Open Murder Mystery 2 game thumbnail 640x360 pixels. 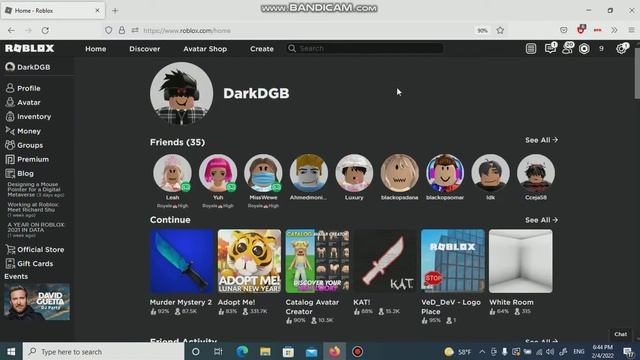(x=182, y=261)
